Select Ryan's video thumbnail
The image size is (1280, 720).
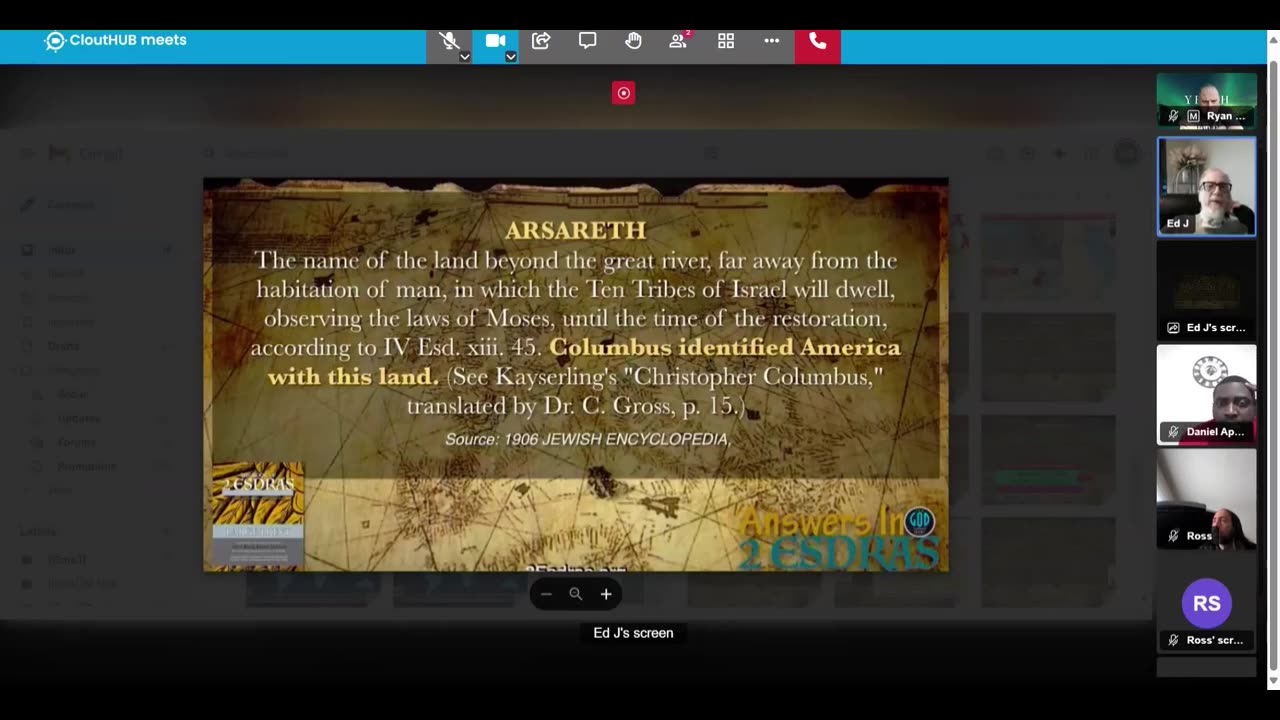[1206, 100]
